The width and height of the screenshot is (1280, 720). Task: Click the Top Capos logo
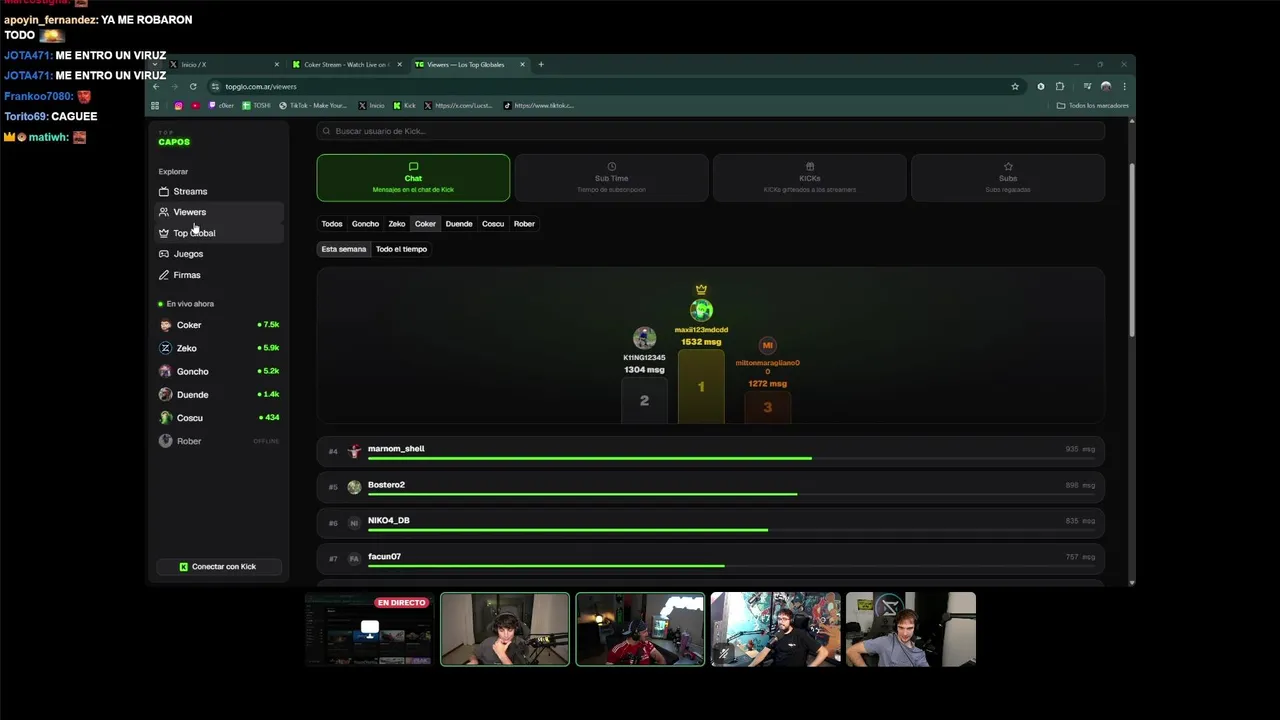tap(174, 139)
